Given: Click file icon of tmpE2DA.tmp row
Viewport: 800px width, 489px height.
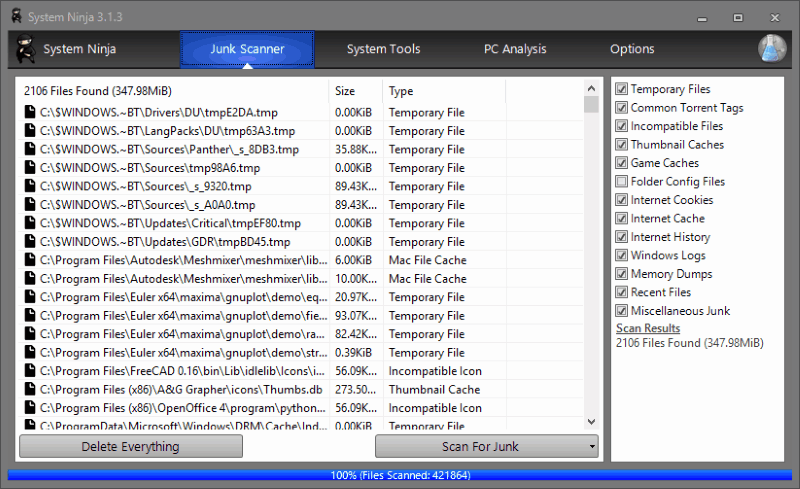Looking at the screenshot, I should [30, 112].
